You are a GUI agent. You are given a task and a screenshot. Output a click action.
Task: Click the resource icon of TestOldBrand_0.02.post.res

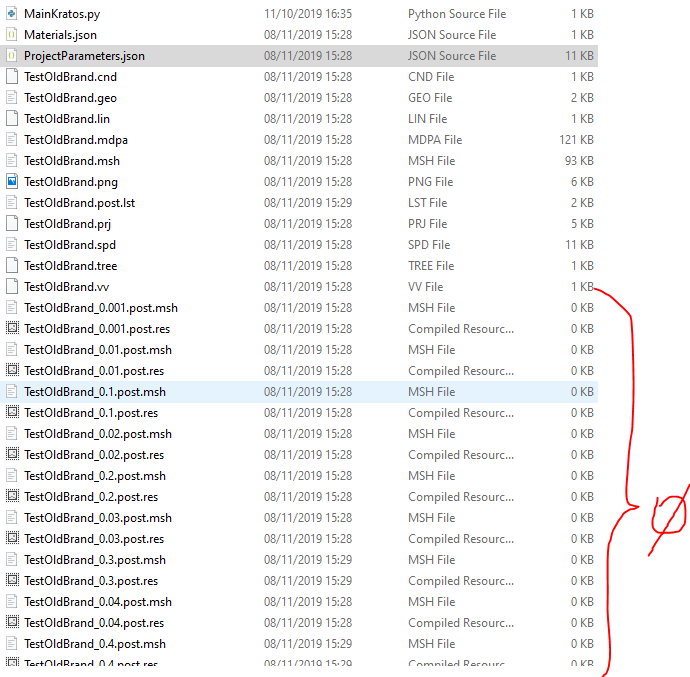[12, 454]
